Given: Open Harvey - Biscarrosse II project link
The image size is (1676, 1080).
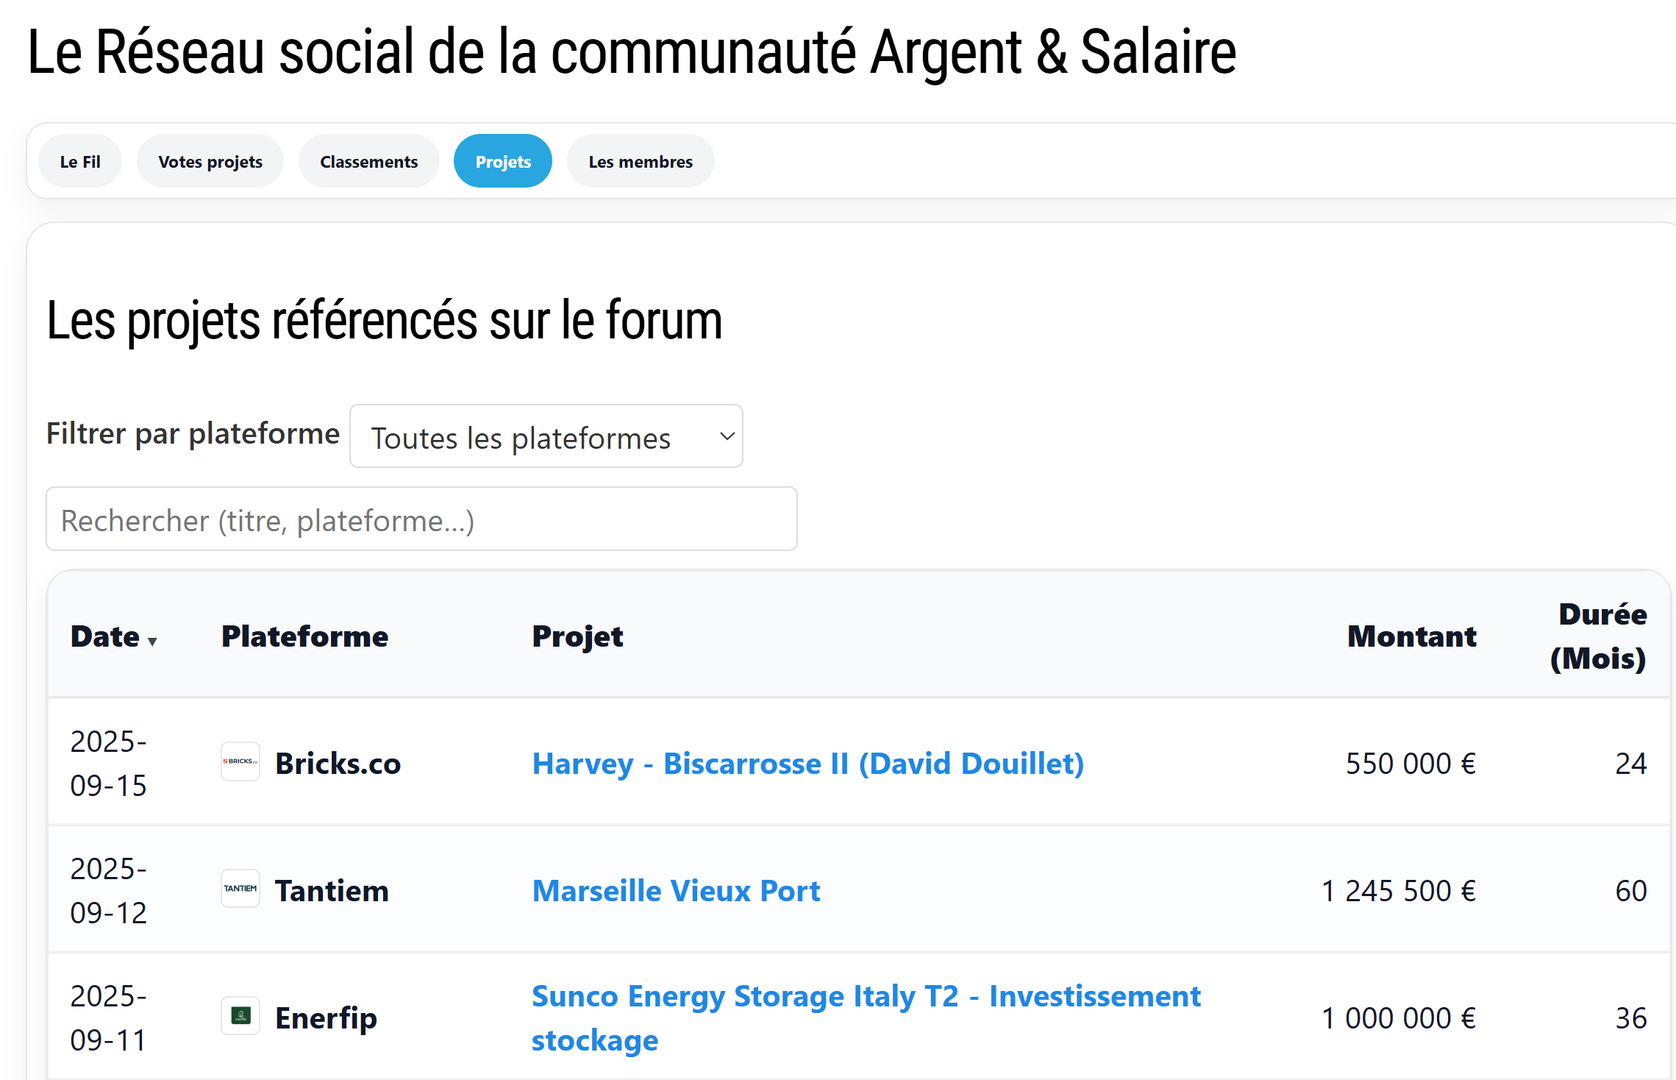Looking at the screenshot, I should (807, 764).
